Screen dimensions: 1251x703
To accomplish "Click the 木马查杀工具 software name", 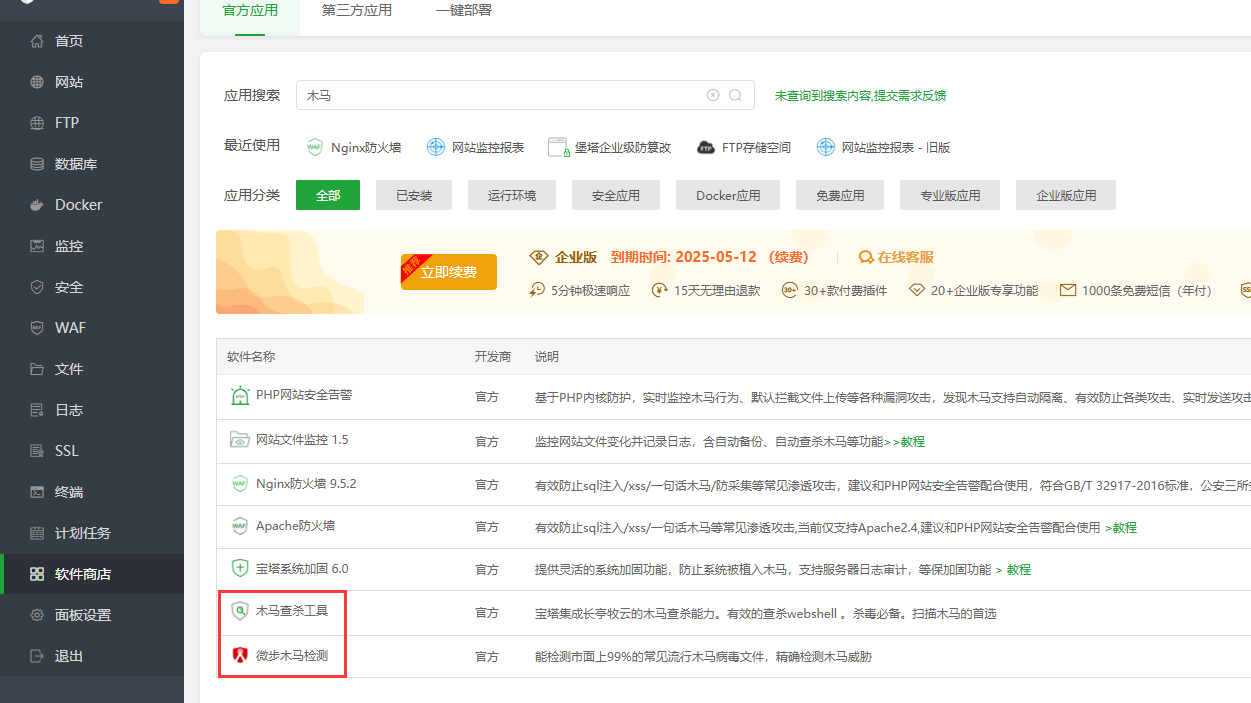I will [x=292, y=610].
